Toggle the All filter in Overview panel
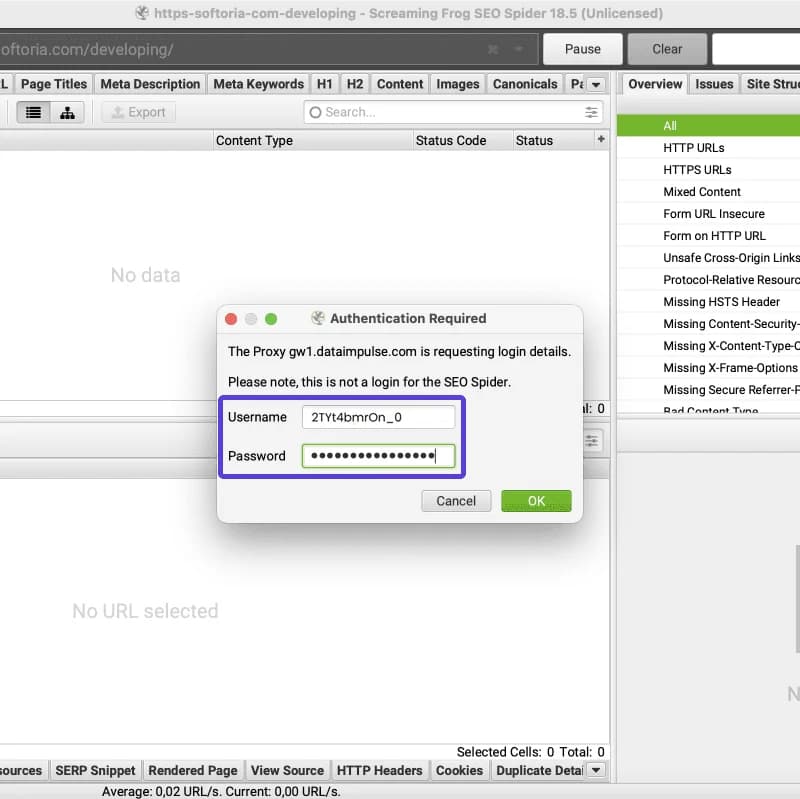This screenshot has width=800, height=799. click(712, 125)
